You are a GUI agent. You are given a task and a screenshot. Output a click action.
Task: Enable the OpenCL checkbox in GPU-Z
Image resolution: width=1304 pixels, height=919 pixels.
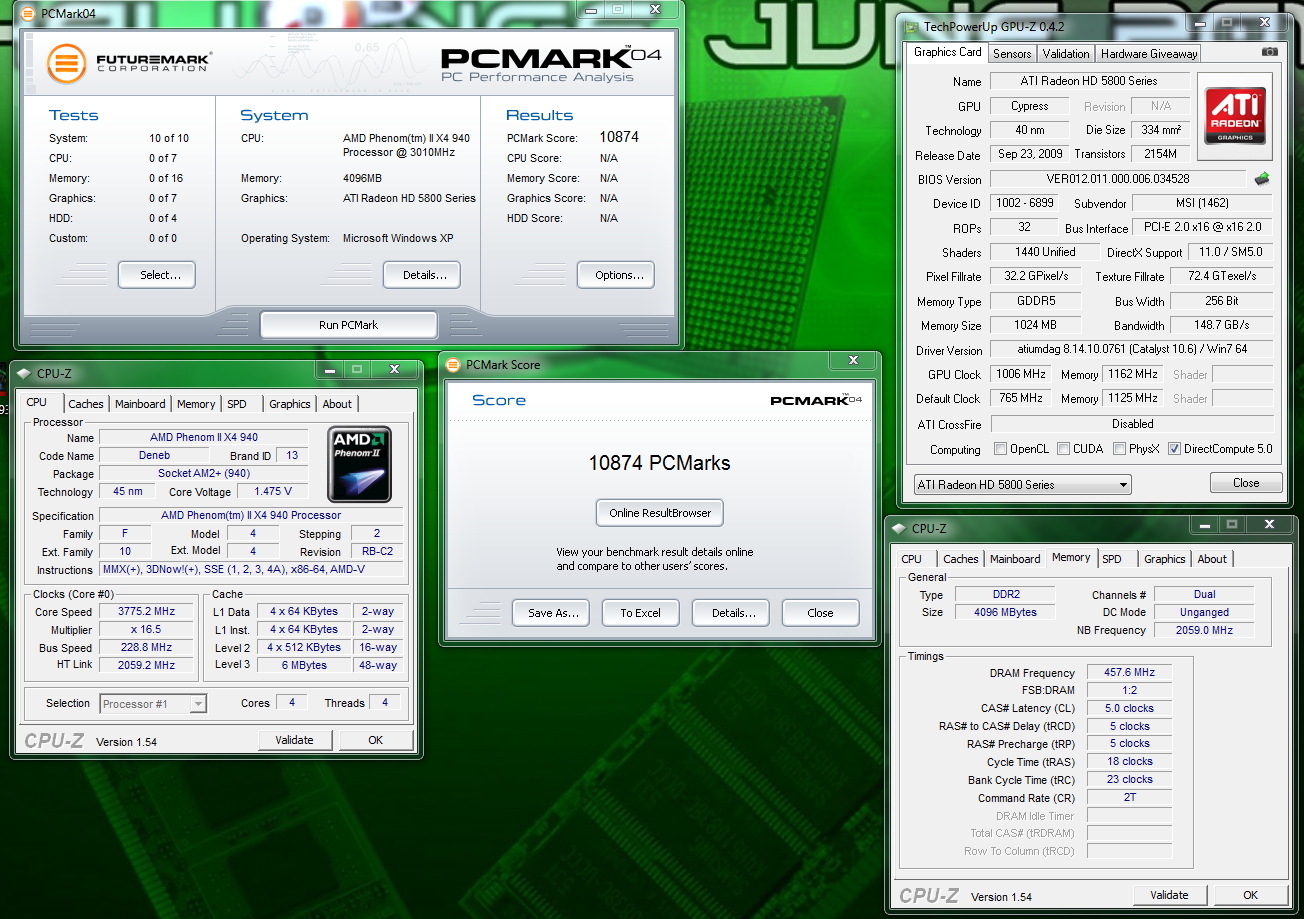coord(1001,449)
